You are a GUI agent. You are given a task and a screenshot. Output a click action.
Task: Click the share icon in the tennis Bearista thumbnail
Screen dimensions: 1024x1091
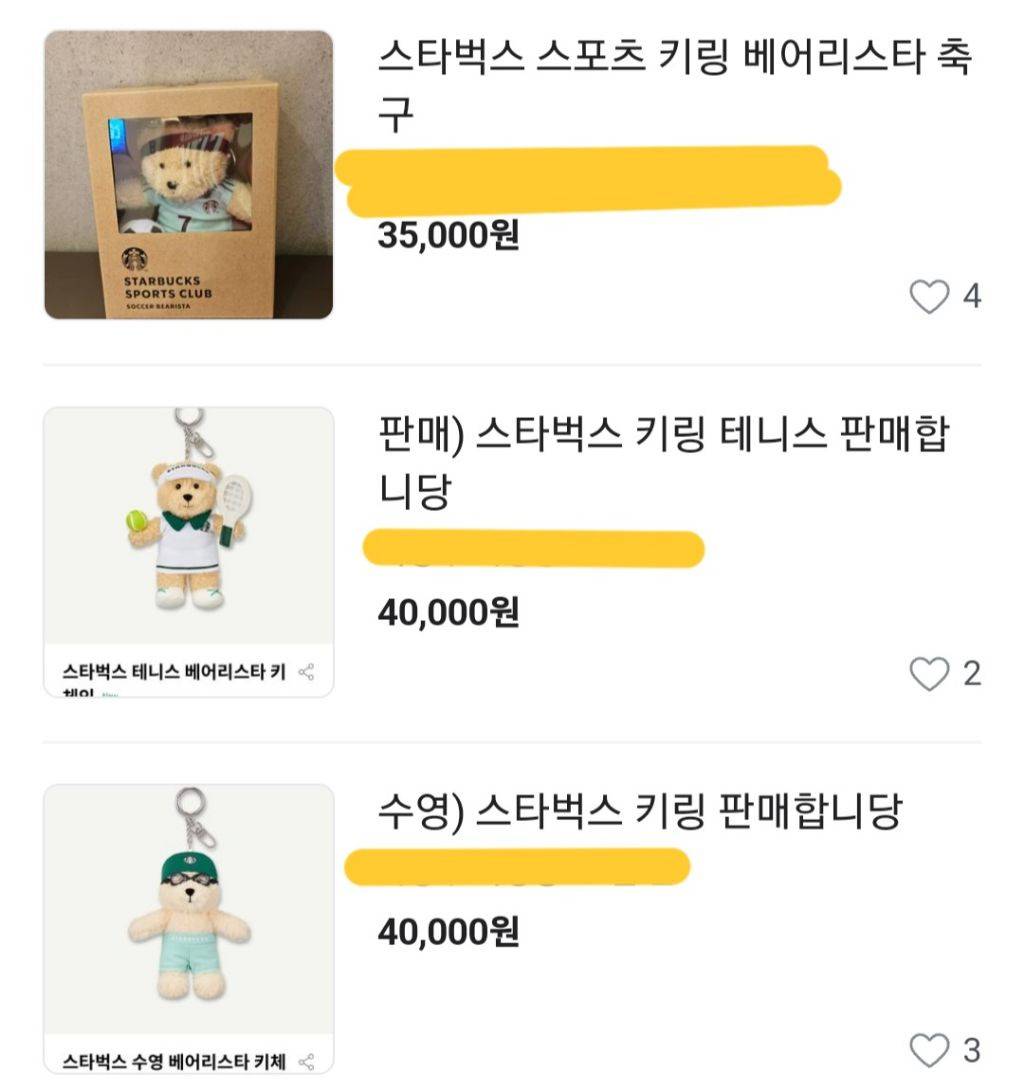click(306, 672)
